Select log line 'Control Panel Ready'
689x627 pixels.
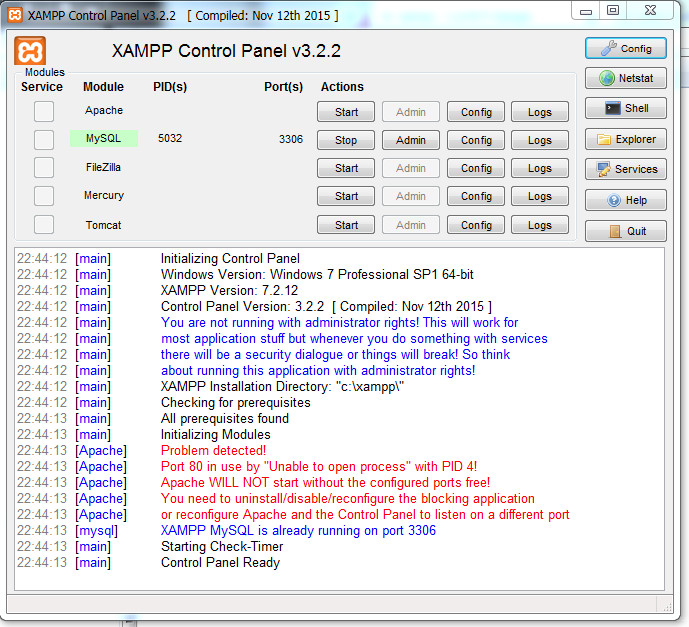tap(221, 562)
